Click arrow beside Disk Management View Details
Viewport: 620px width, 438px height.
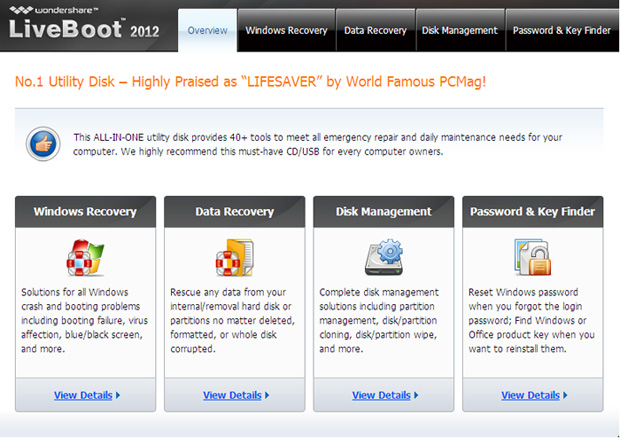point(416,395)
